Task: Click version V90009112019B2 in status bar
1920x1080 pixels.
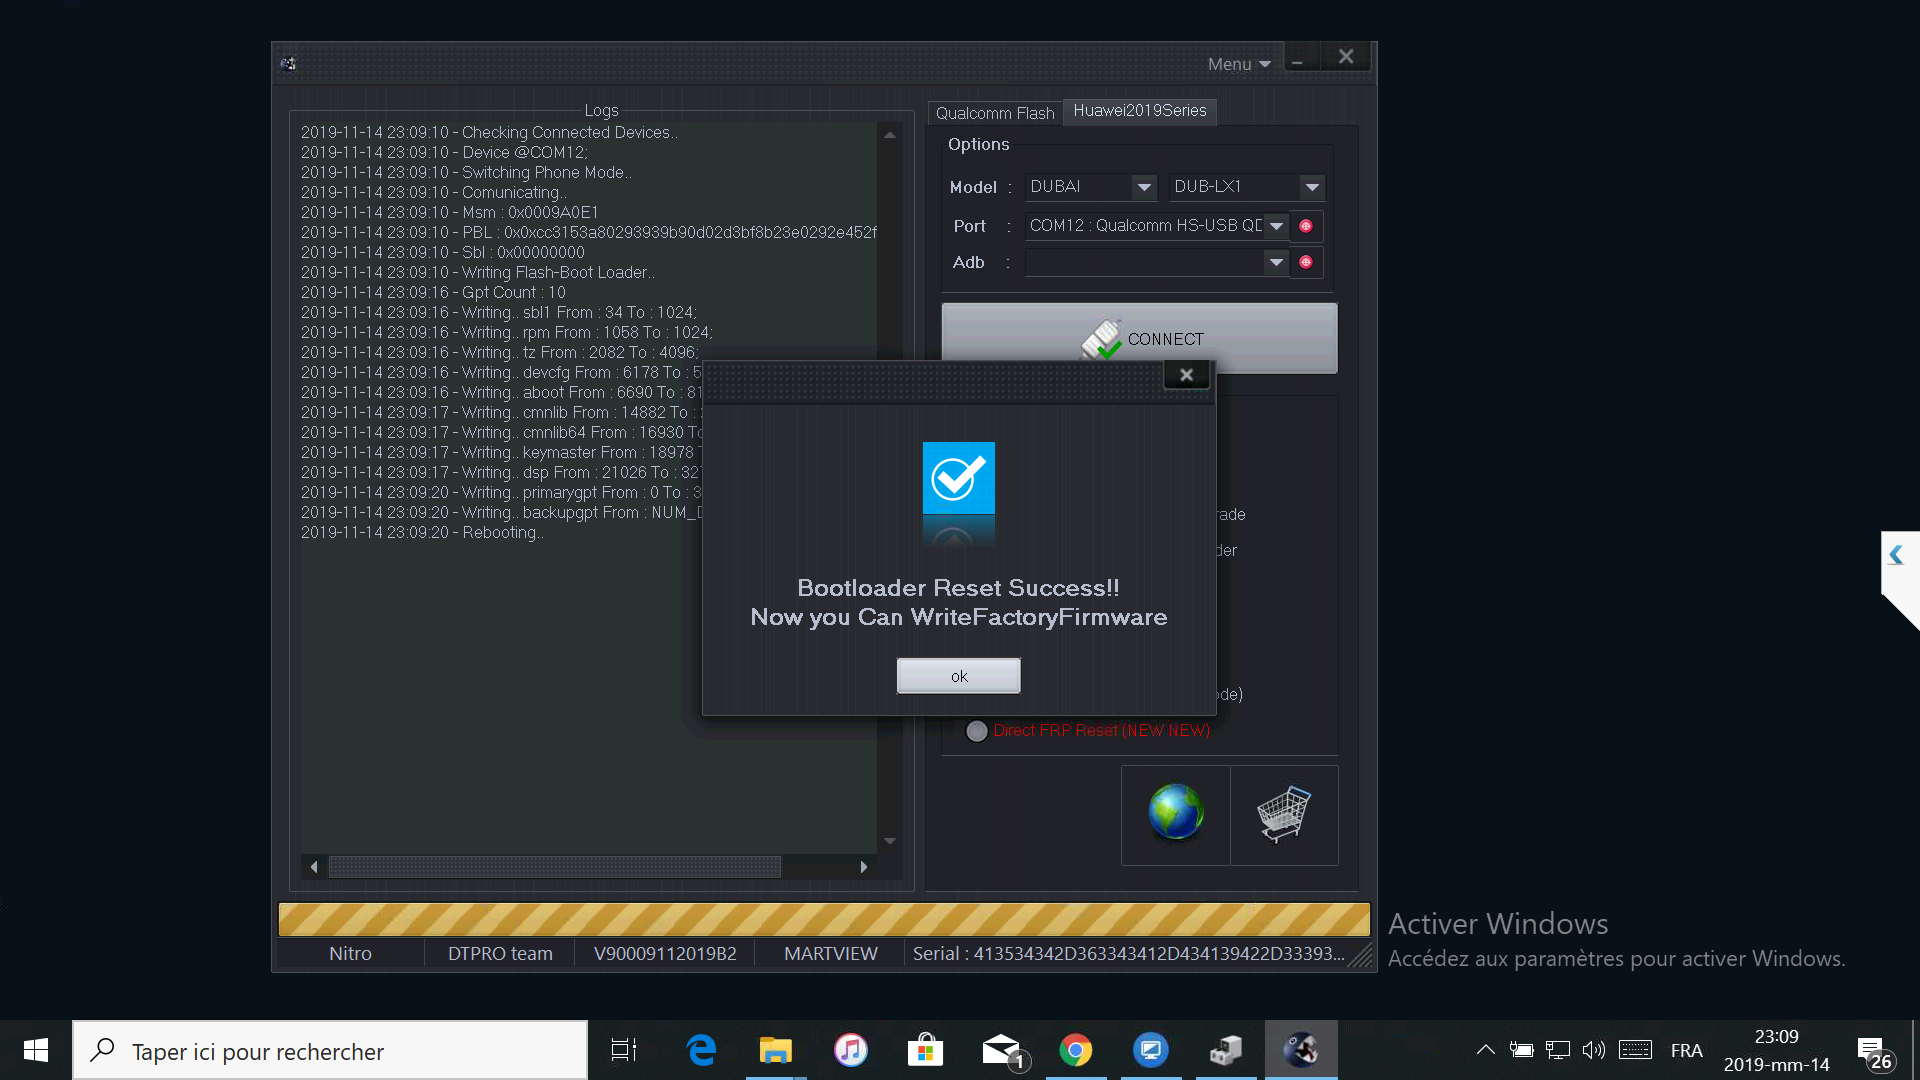Action: pos(665,954)
